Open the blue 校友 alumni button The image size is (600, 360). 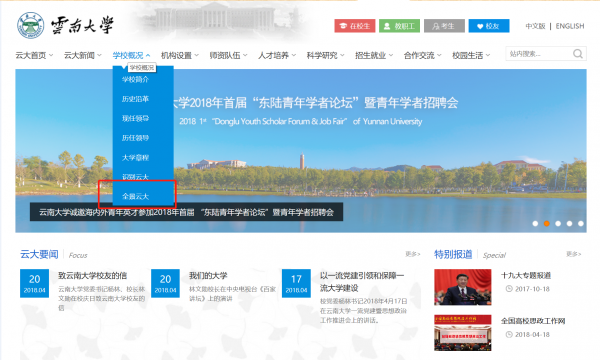489,26
